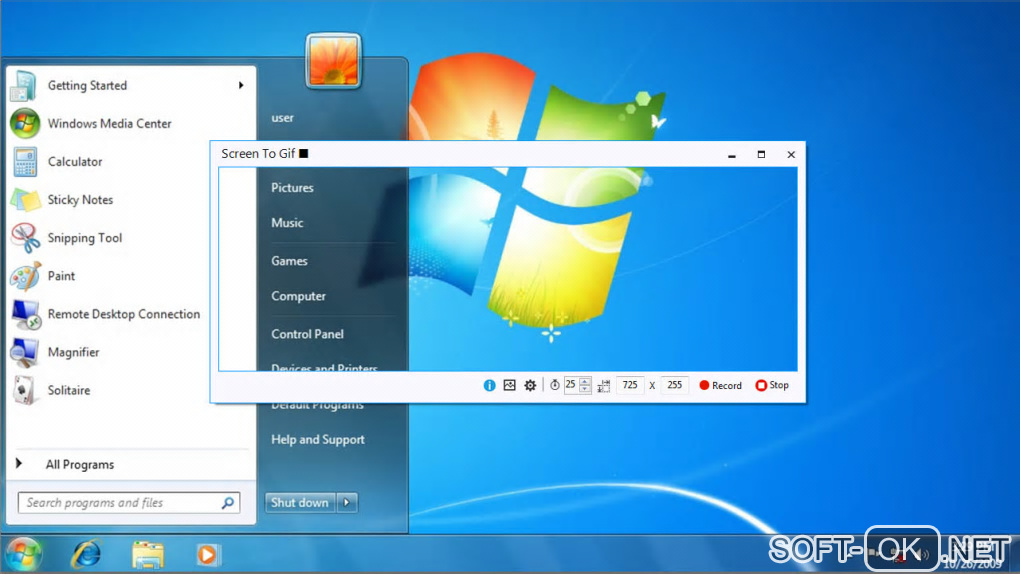Start recording with the Record button
Screen dimensions: 1020x574
point(720,385)
